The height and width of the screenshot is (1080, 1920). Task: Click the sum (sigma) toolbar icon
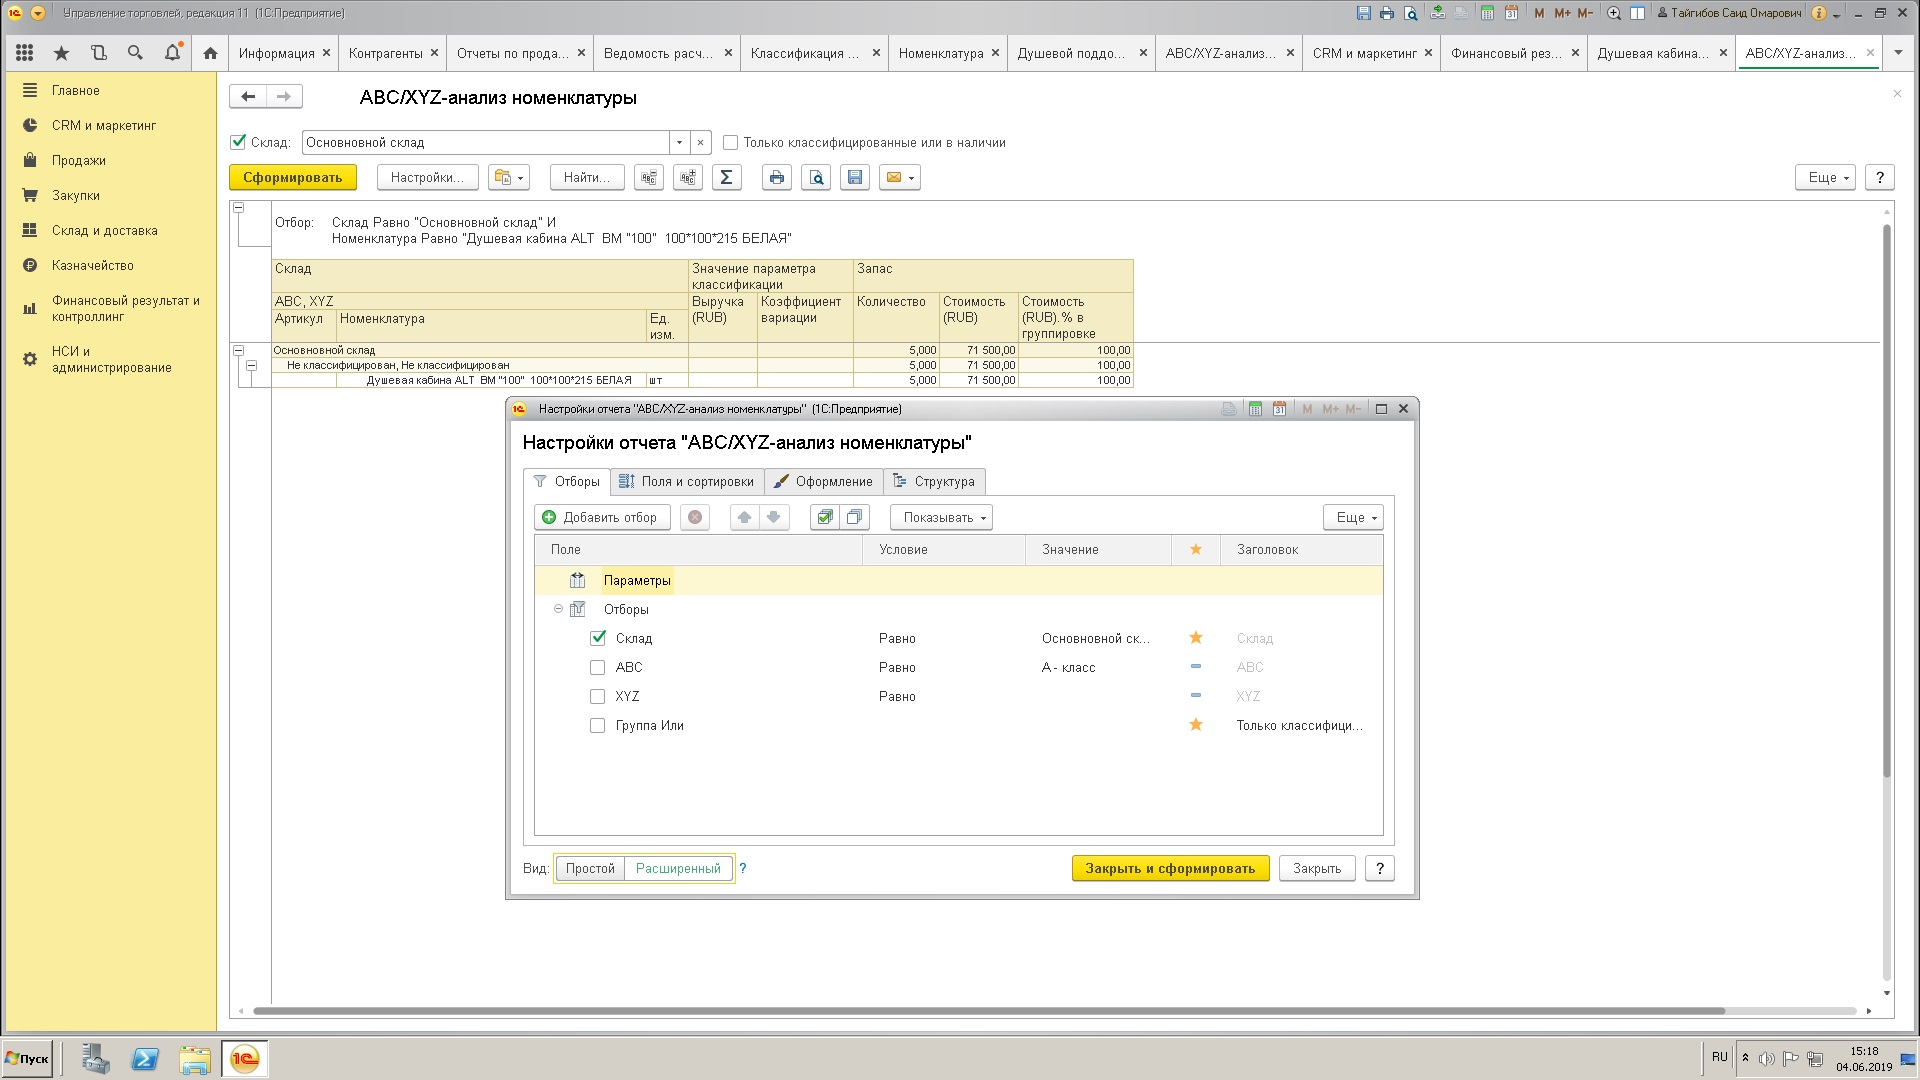tap(727, 177)
